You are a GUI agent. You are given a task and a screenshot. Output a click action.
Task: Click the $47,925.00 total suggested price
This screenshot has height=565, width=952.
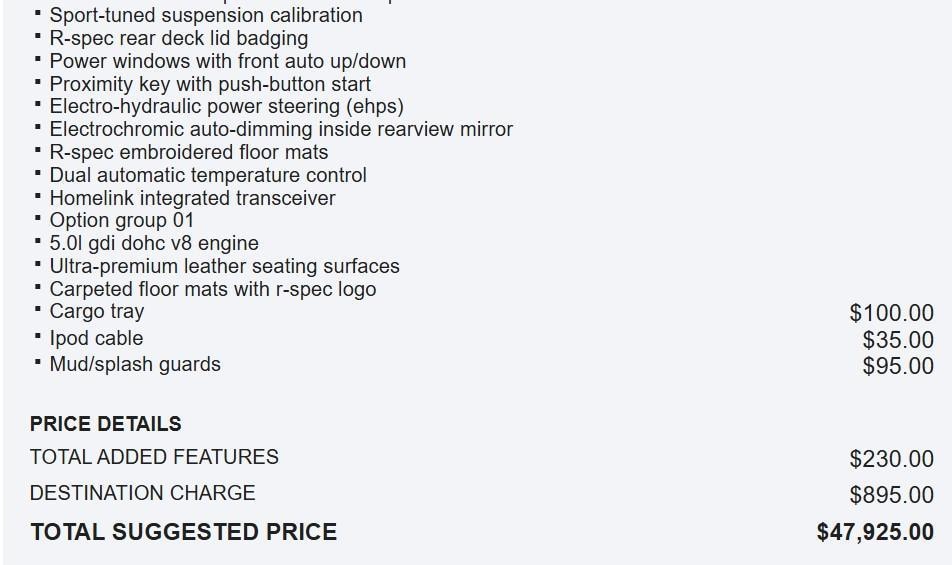[875, 532]
